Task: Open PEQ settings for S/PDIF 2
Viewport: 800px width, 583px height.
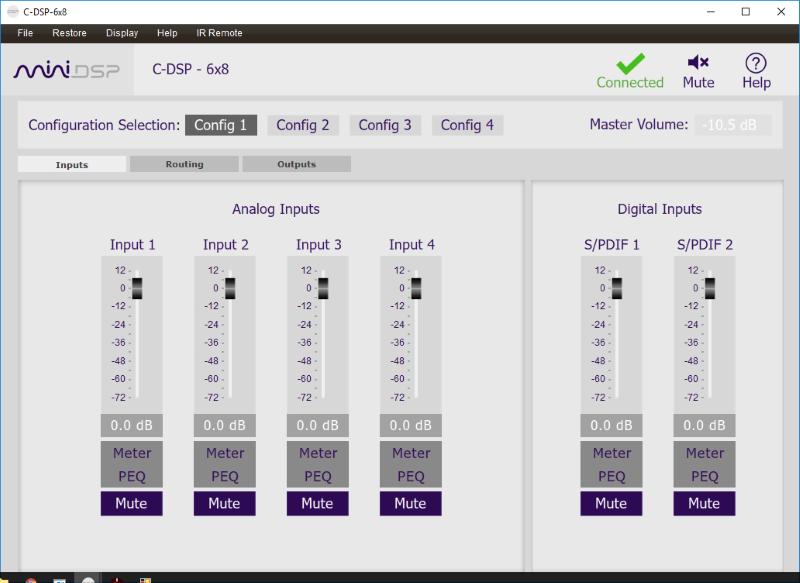Action: click(704, 476)
